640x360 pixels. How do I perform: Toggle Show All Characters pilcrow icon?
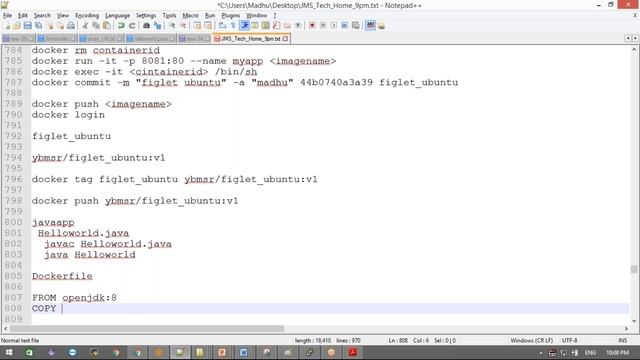click(233, 26)
